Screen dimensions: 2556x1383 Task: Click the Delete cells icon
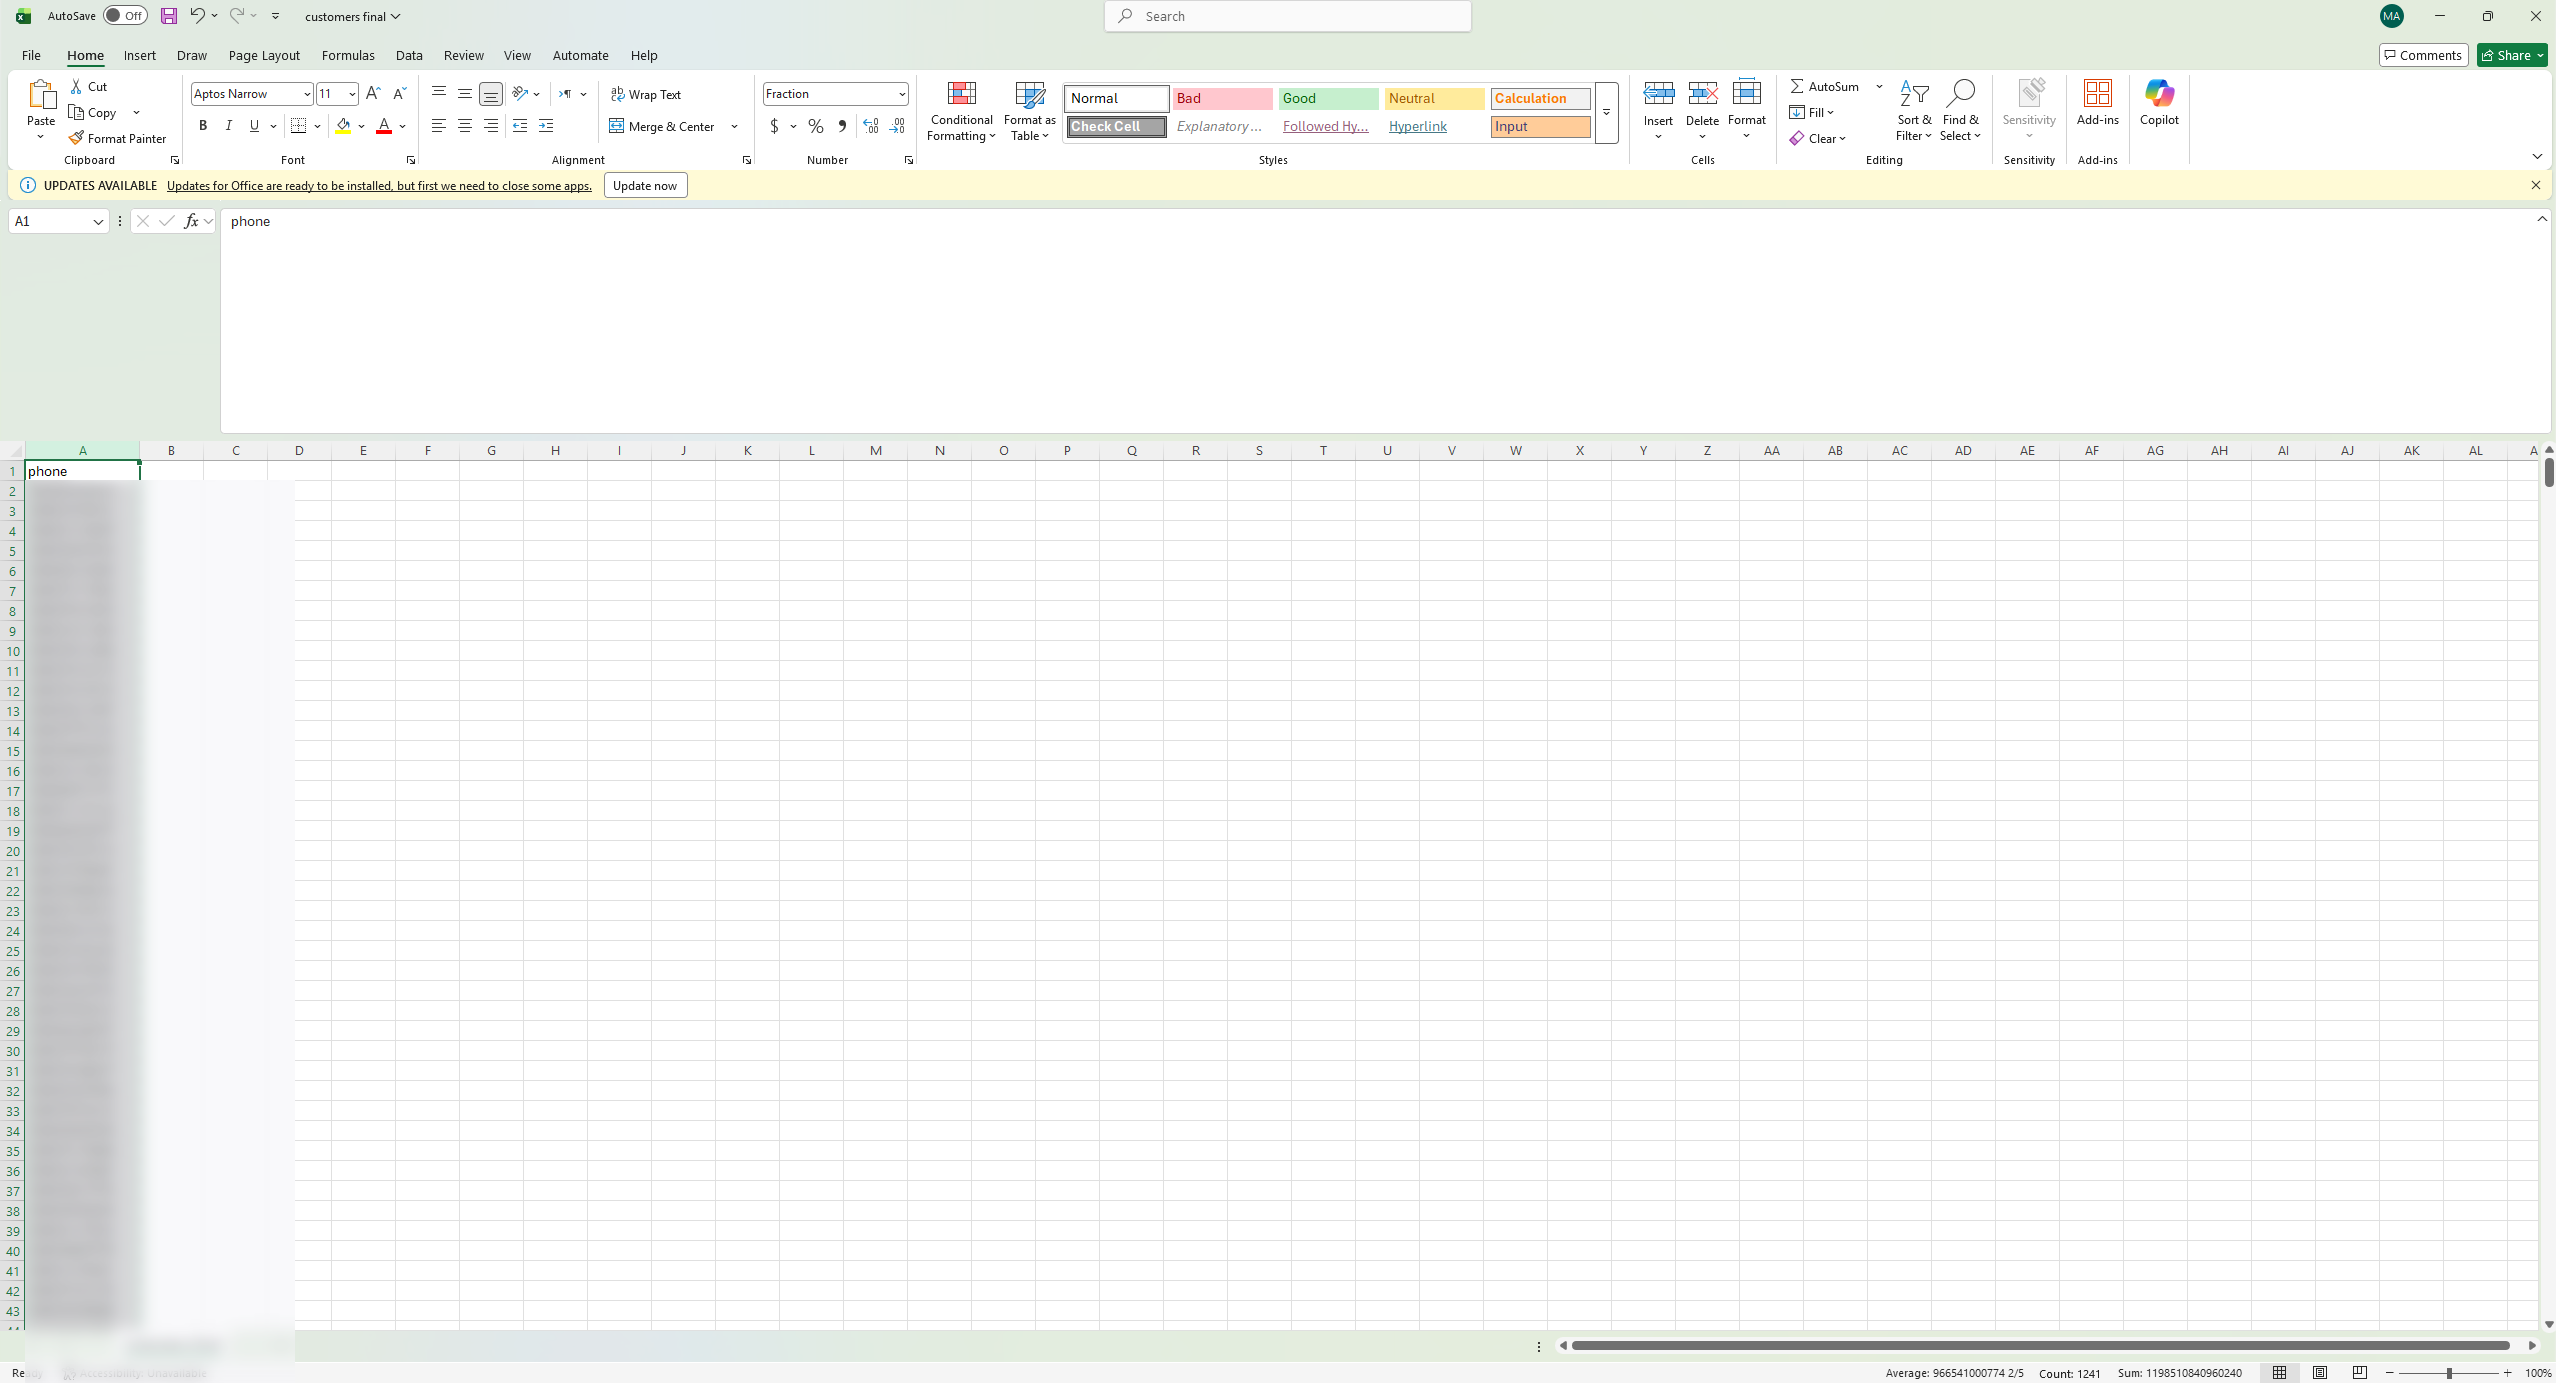(x=1702, y=95)
